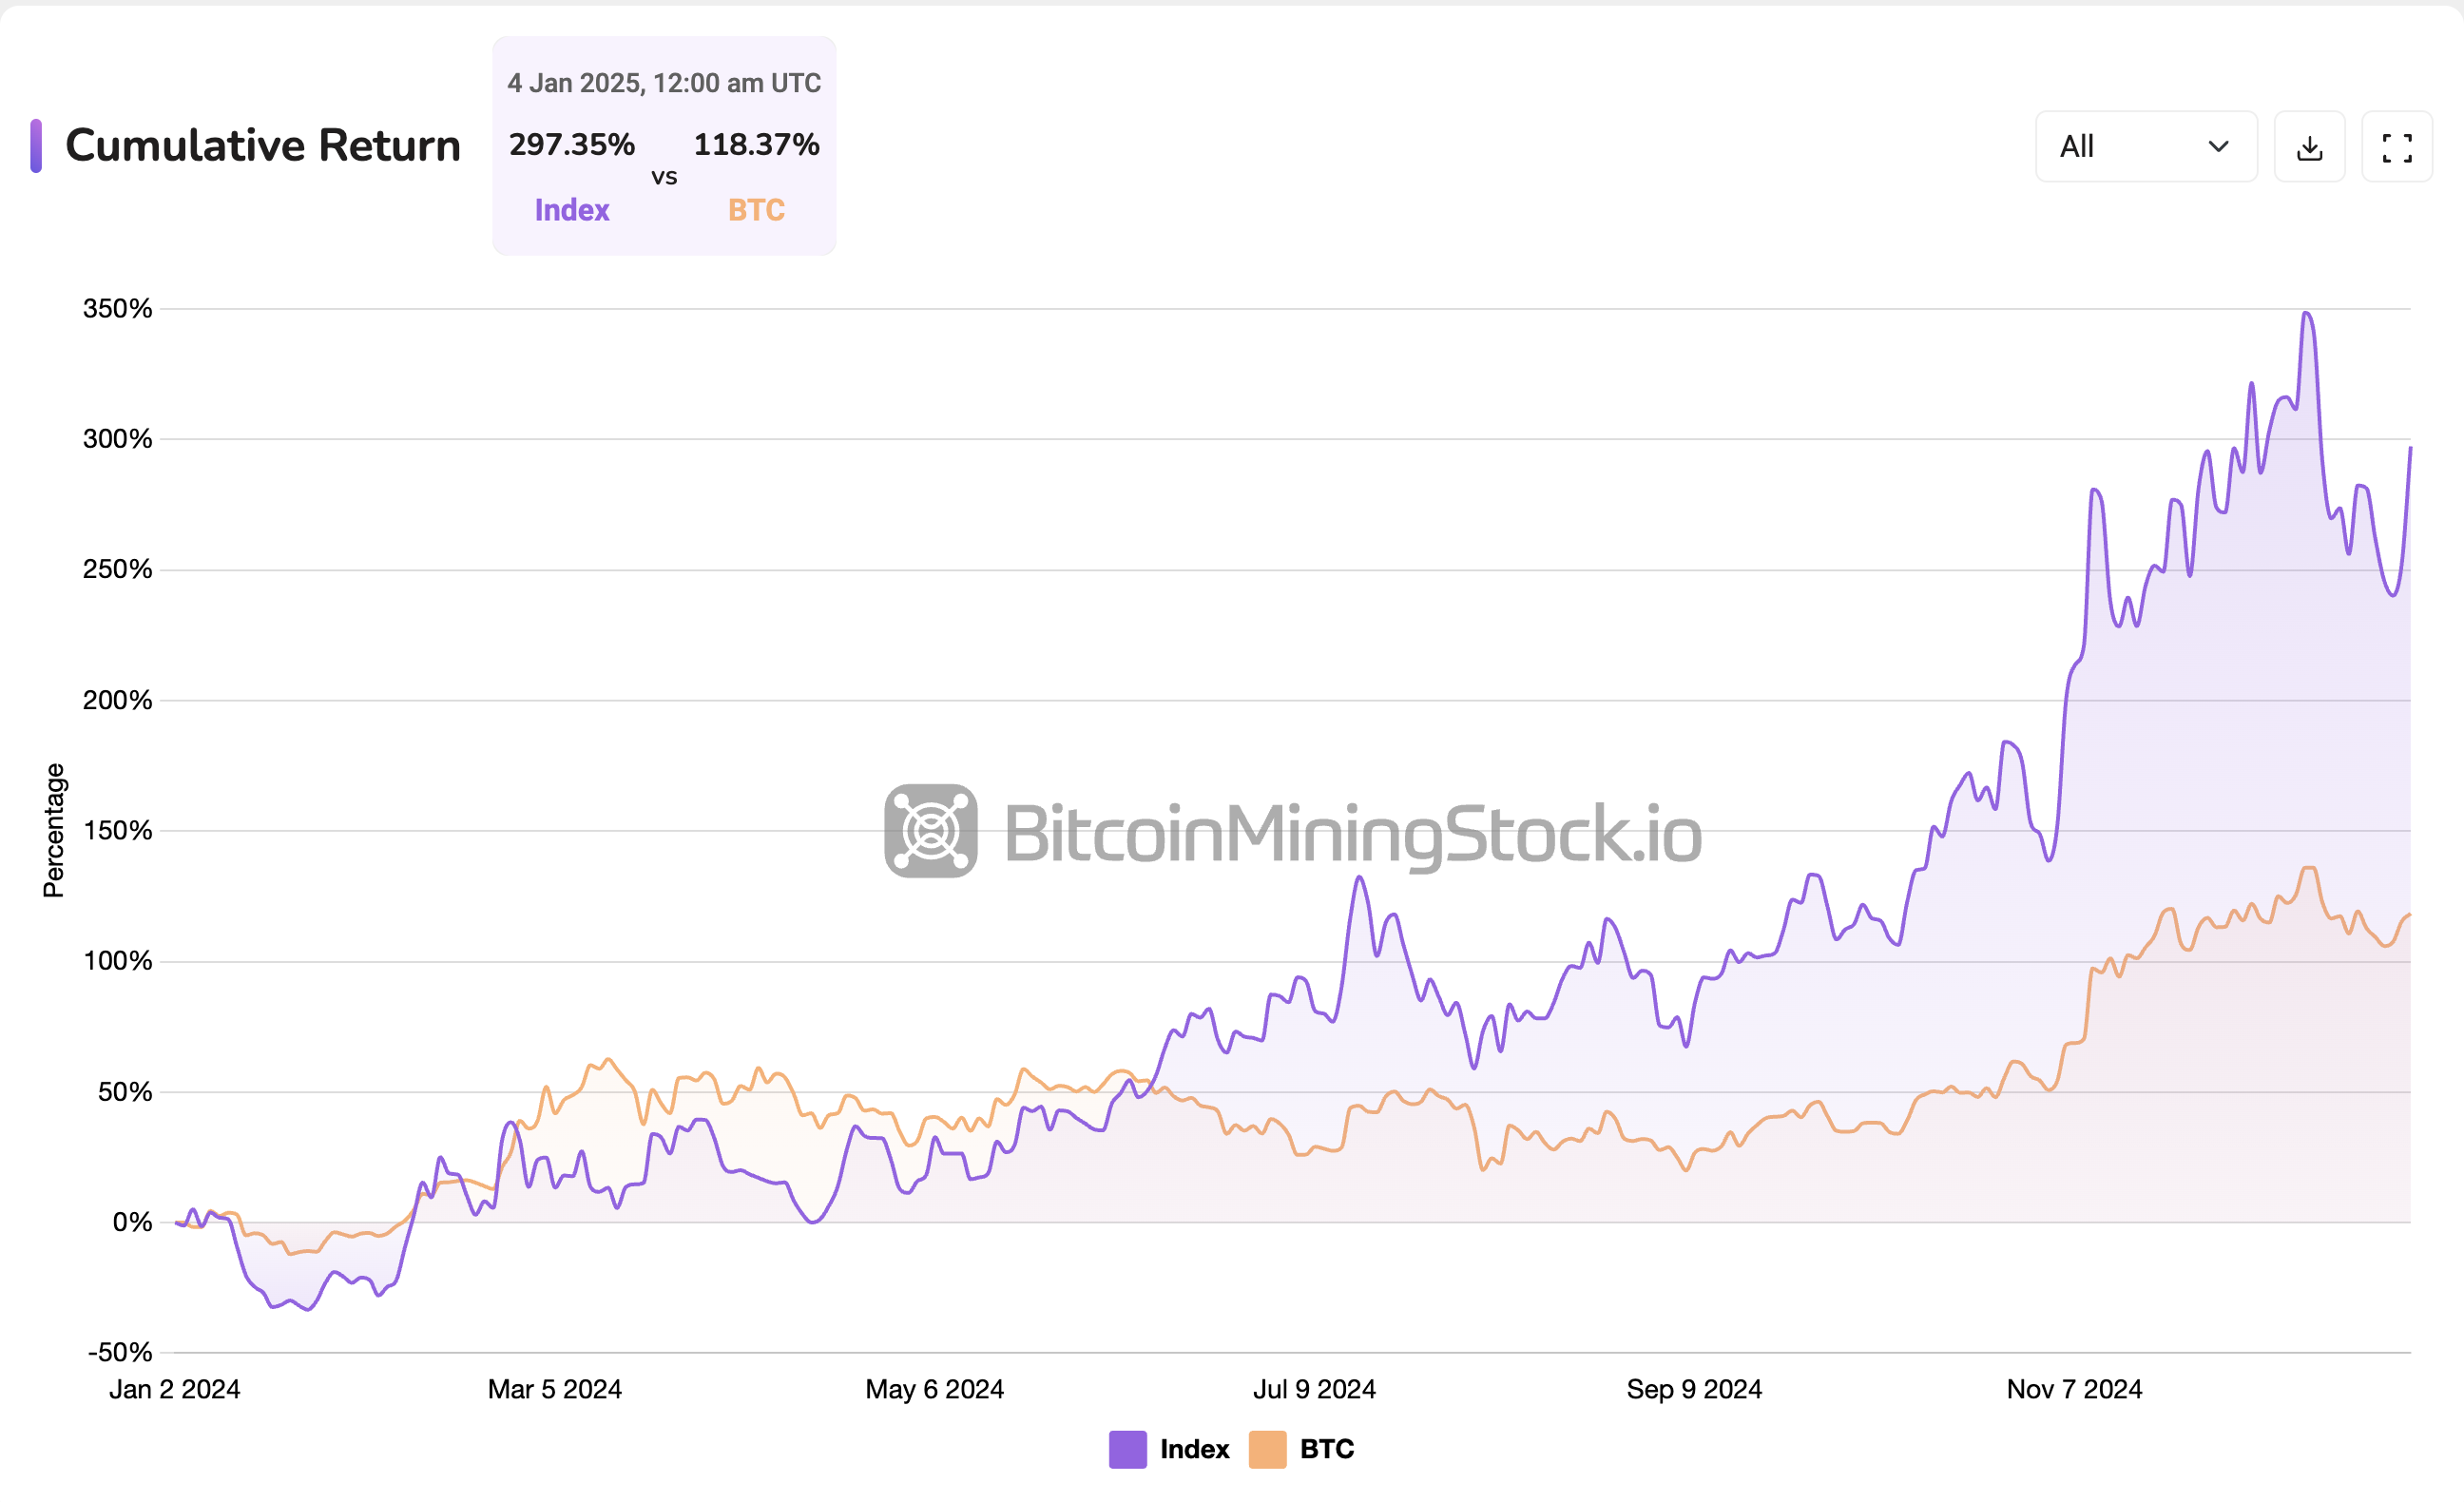Click the Jul 9 2024 axis label
2464x1502 pixels.
[x=1314, y=1389]
